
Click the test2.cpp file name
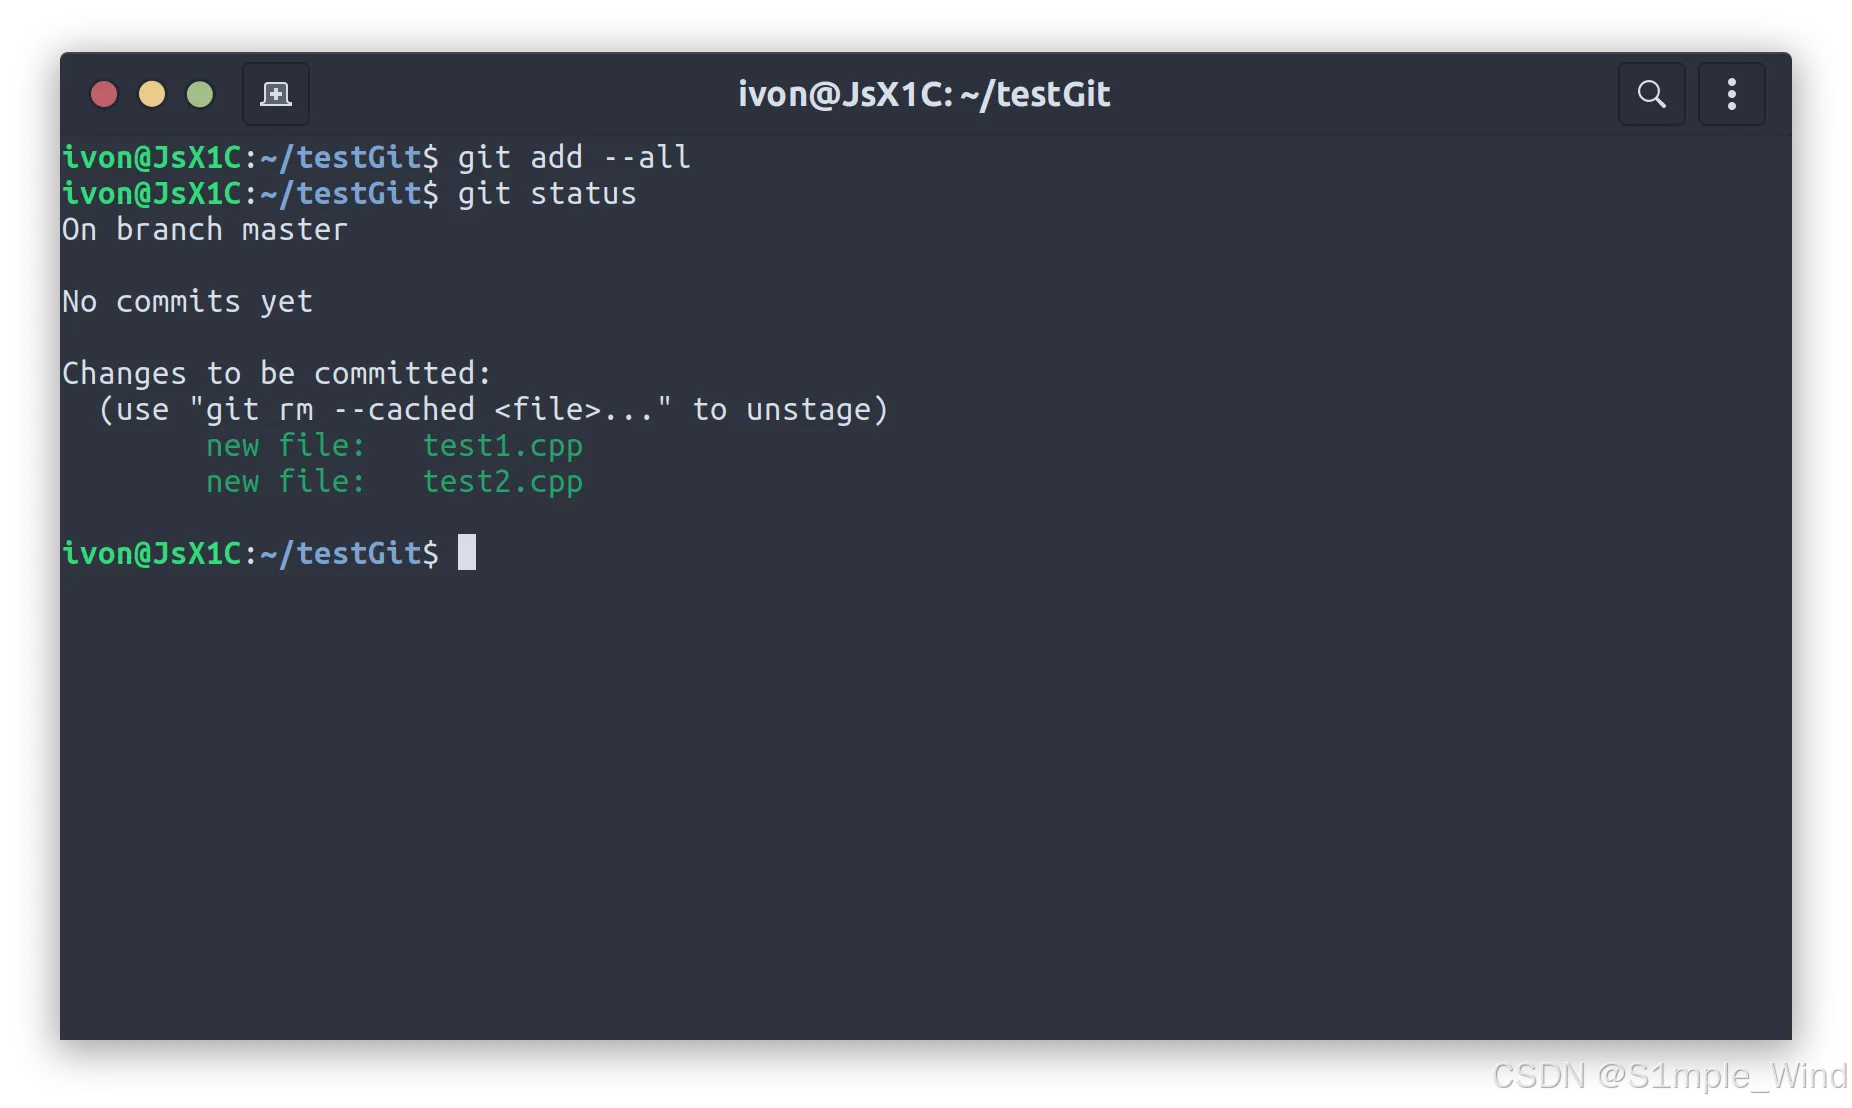[503, 482]
